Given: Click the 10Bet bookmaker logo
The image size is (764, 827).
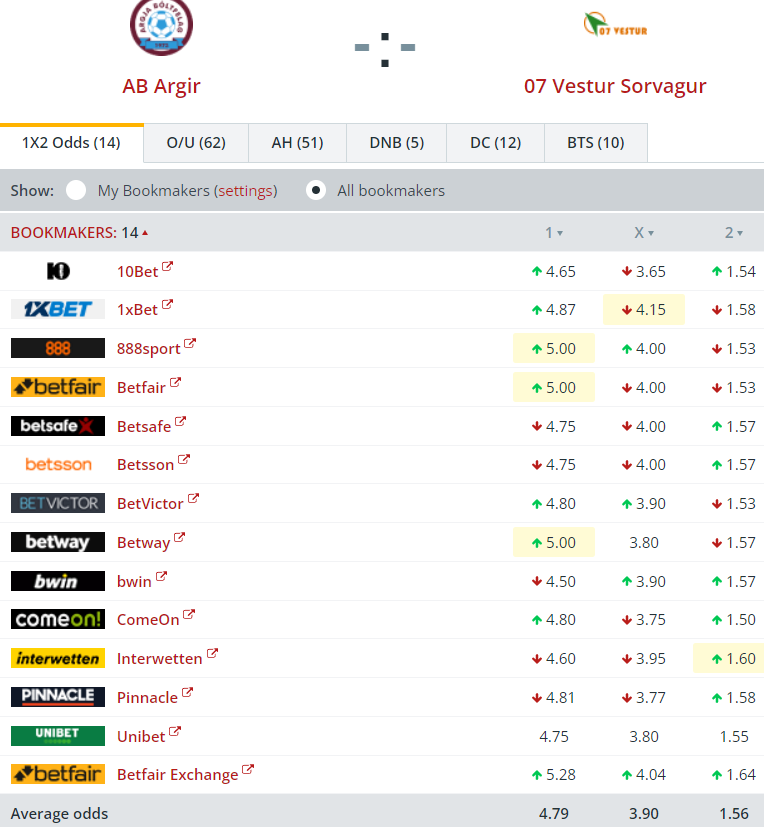Looking at the screenshot, I should click(x=58, y=271).
